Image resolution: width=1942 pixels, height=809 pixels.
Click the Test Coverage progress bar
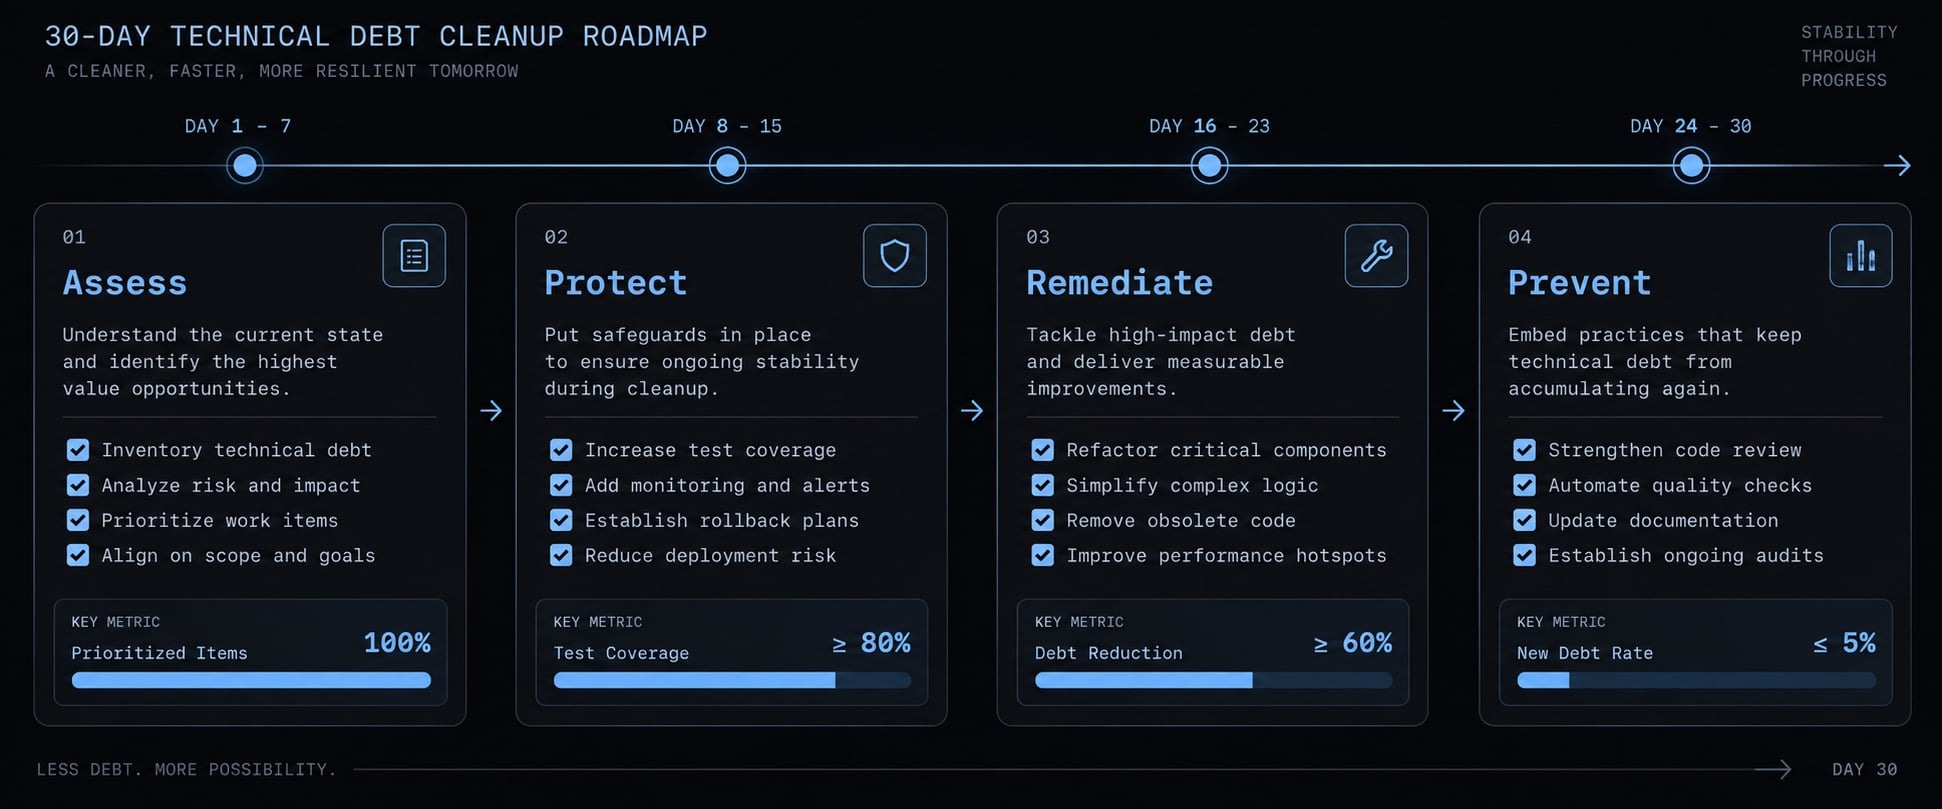pos(733,680)
